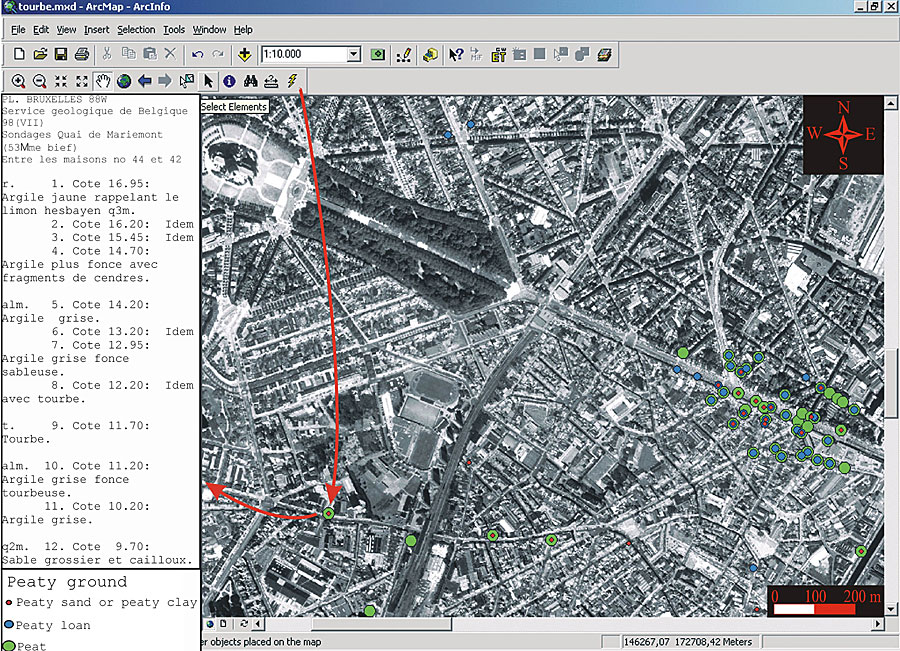Image resolution: width=900 pixels, height=651 pixels.
Task: Select the Pan hand tool
Action: pyautogui.click(x=103, y=81)
